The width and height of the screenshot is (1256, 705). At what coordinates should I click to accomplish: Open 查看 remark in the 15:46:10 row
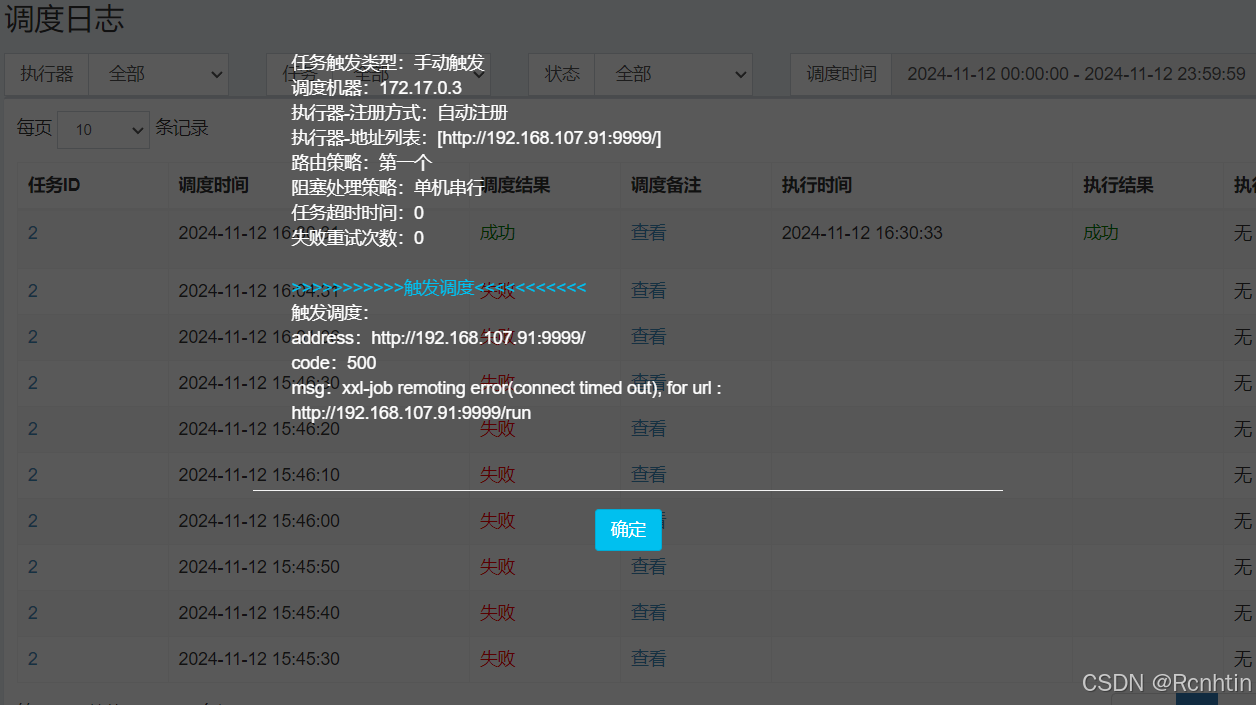648,474
